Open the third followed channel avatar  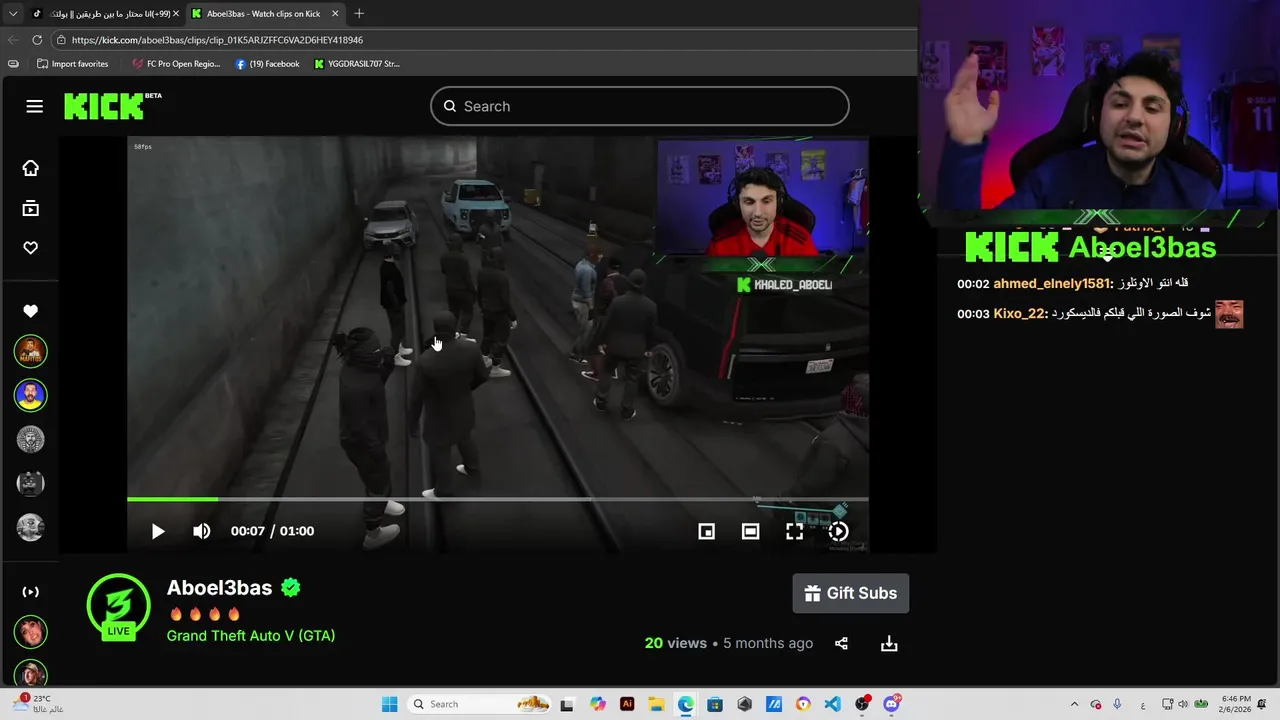[x=31, y=439]
